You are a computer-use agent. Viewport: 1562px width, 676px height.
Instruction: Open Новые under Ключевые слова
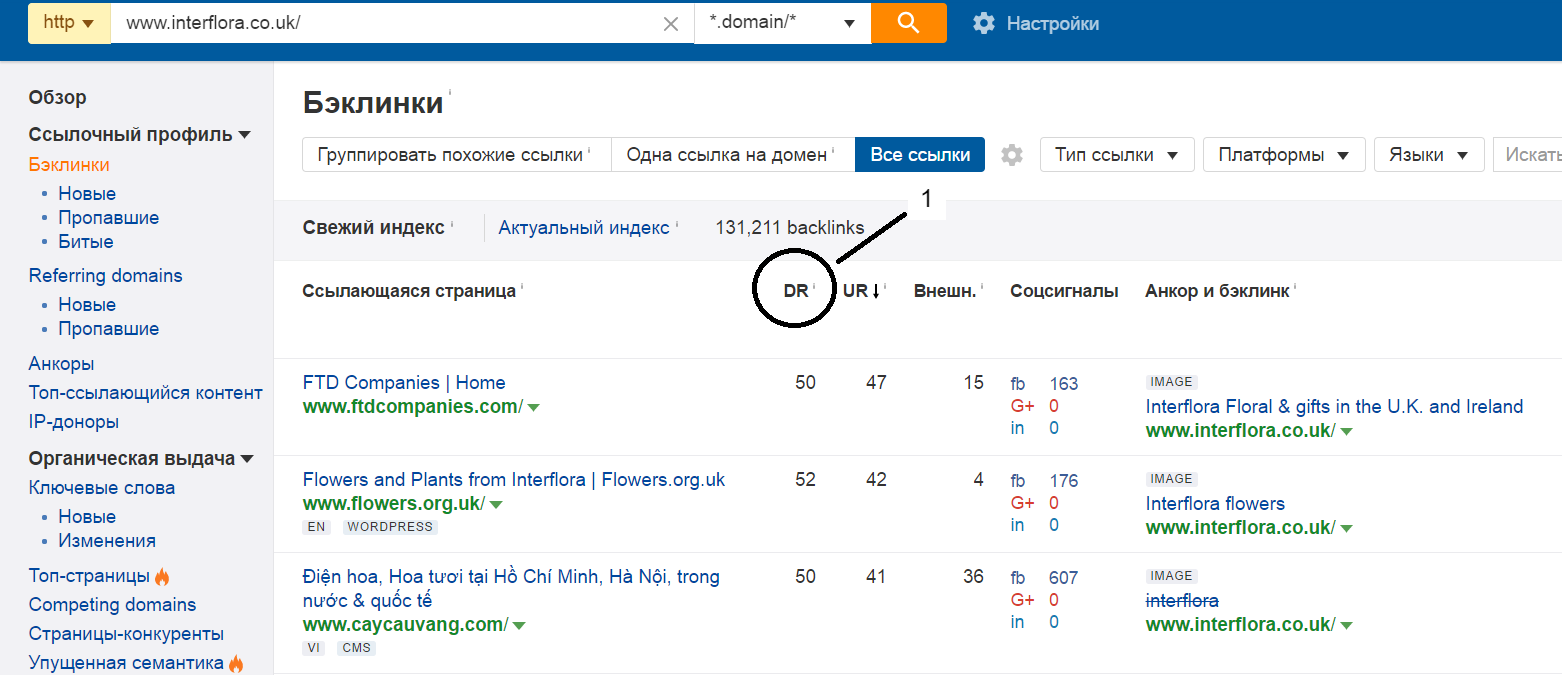click(x=87, y=517)
